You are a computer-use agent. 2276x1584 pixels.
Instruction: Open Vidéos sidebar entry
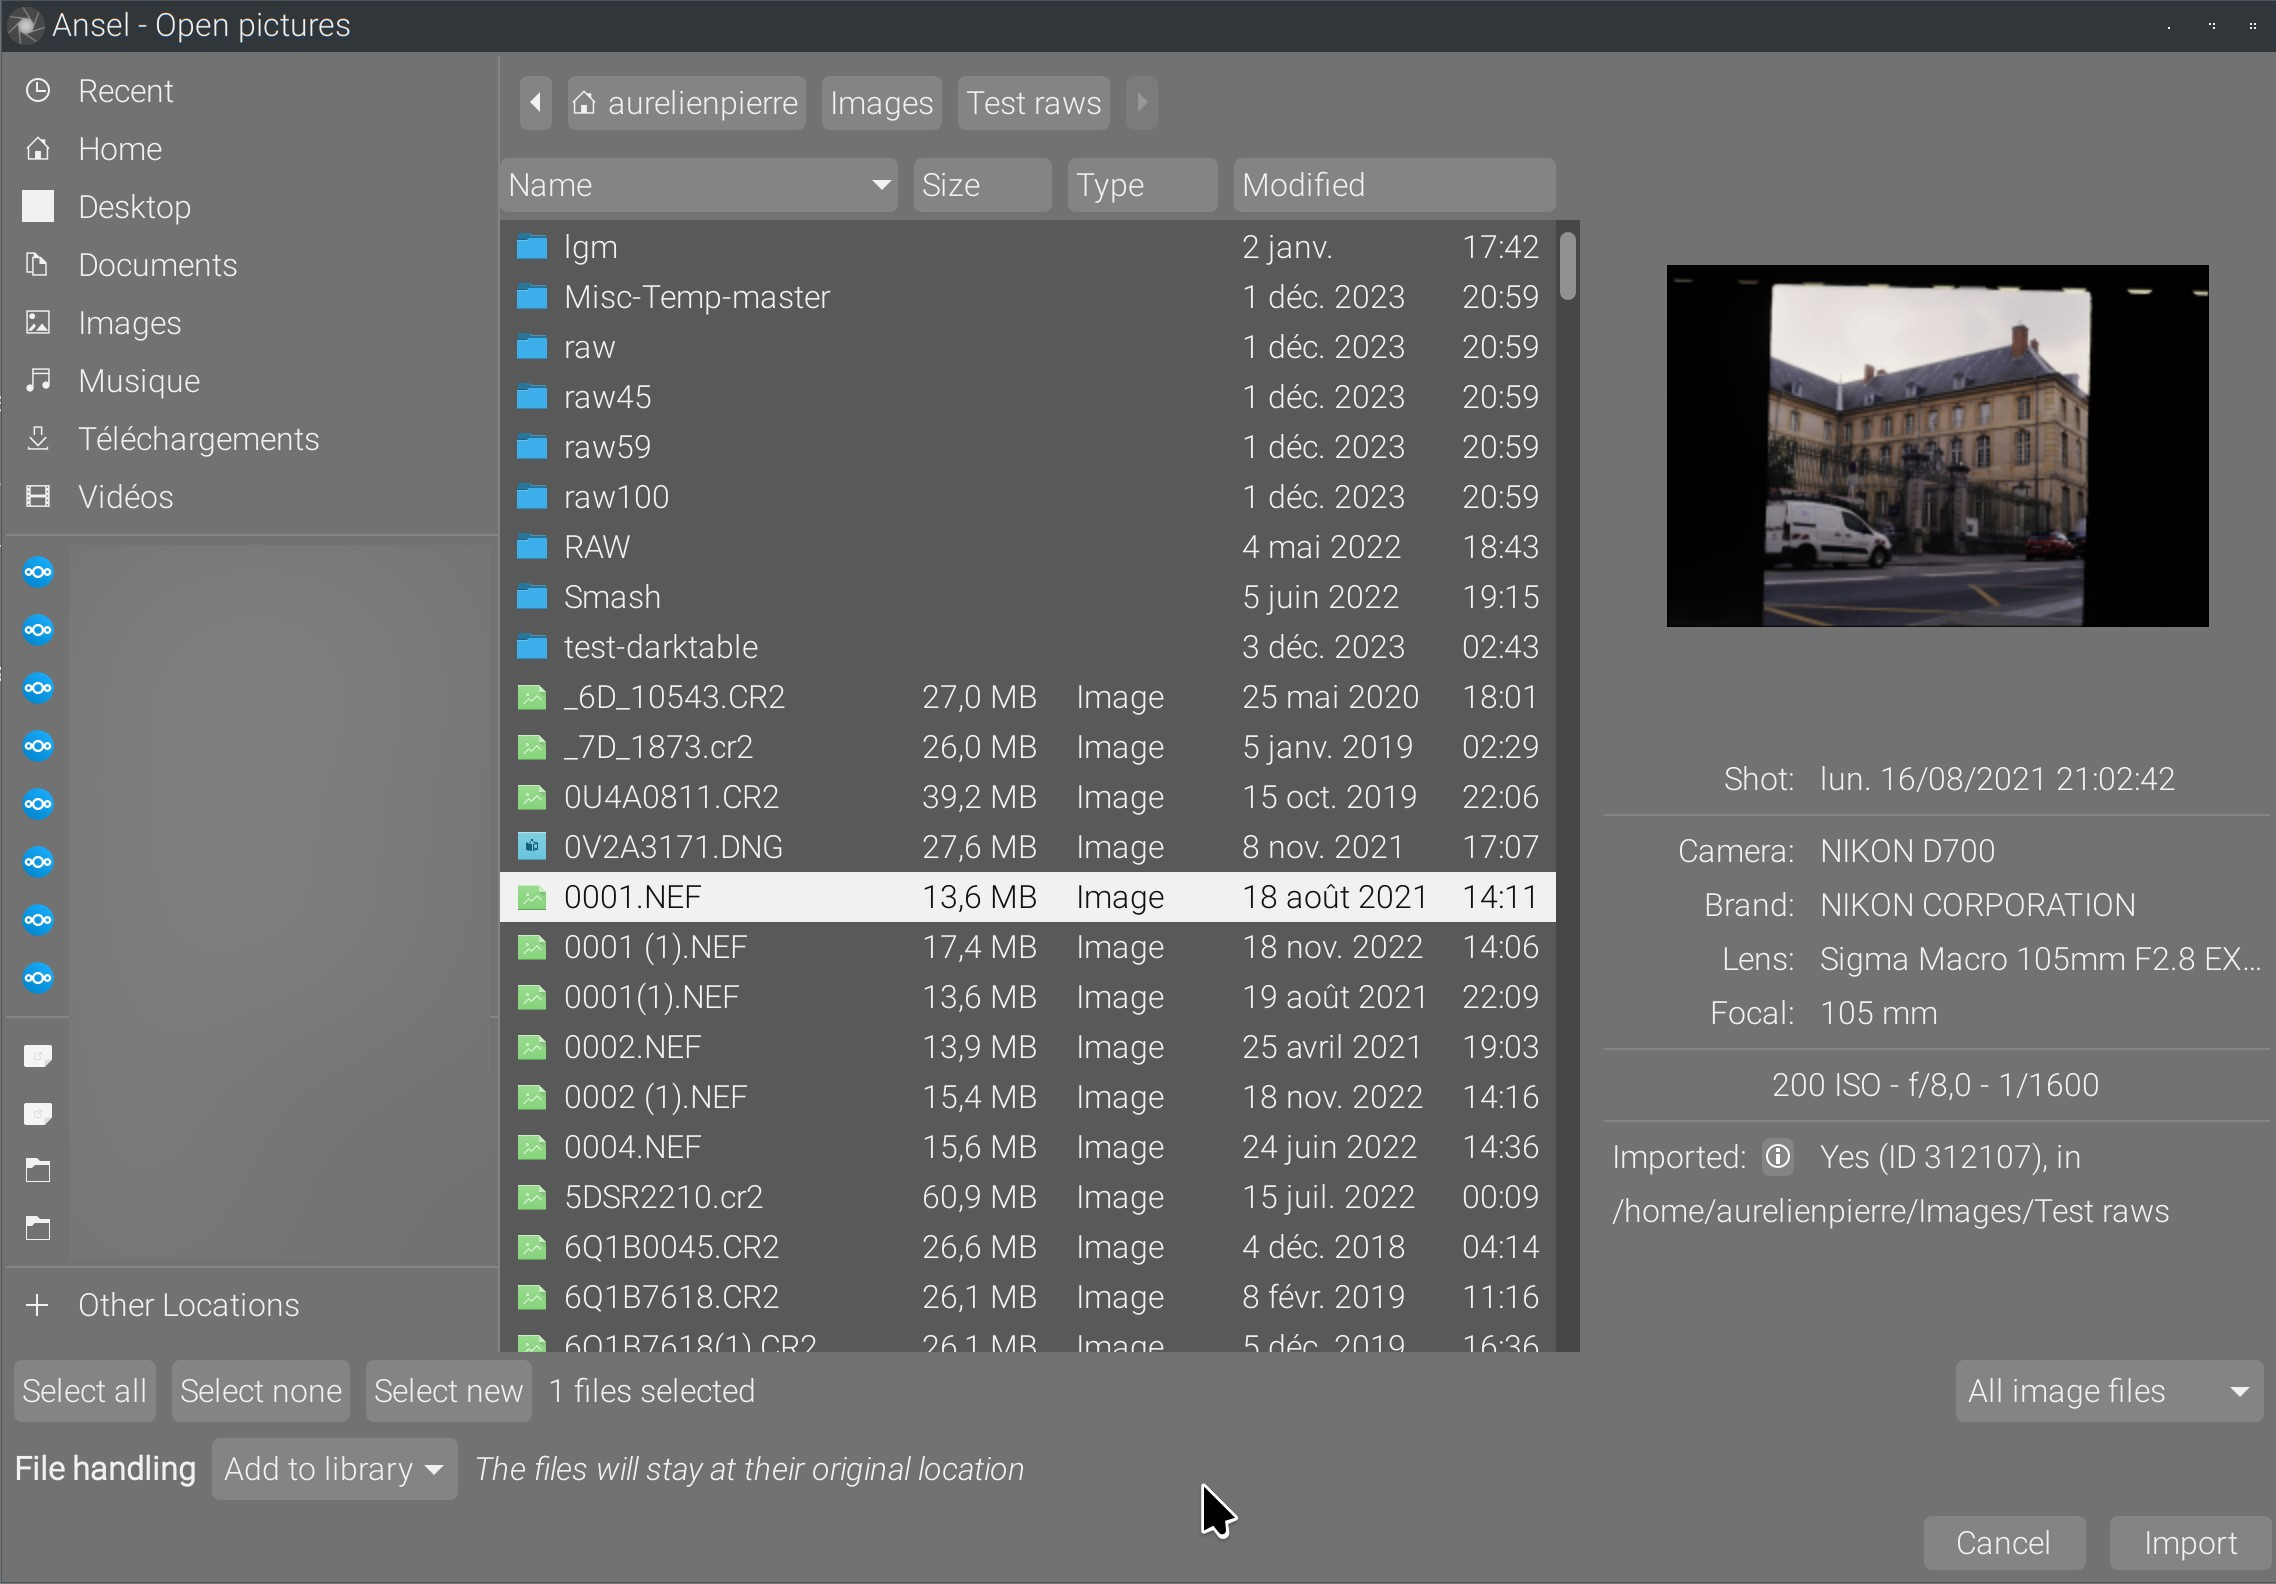click(250, 497)
